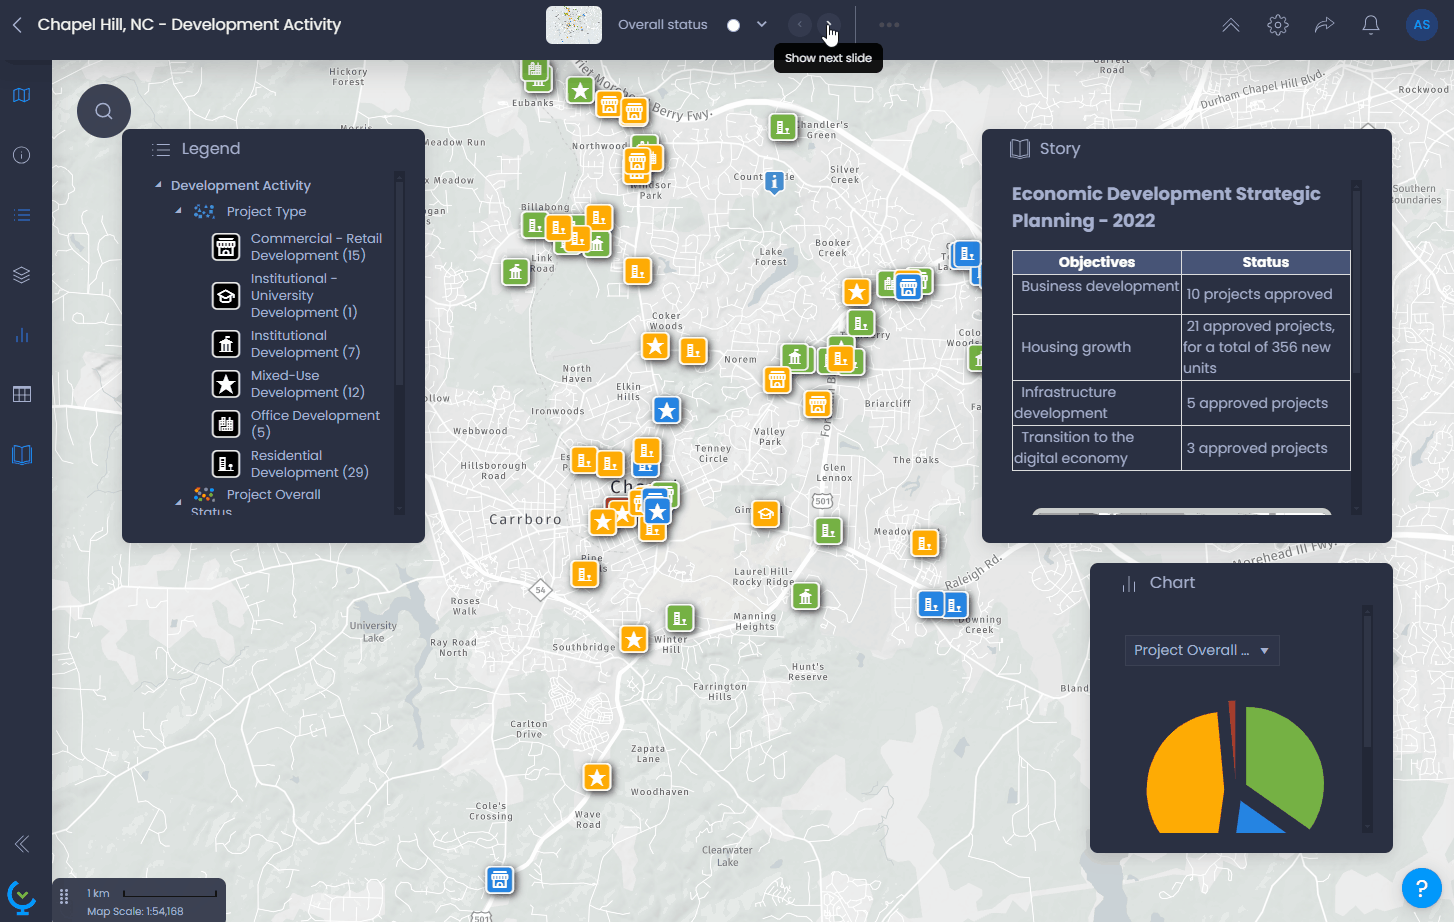
Task: Click the green institutional marker near Laurel Hill
Action: [x=806, y=597]
